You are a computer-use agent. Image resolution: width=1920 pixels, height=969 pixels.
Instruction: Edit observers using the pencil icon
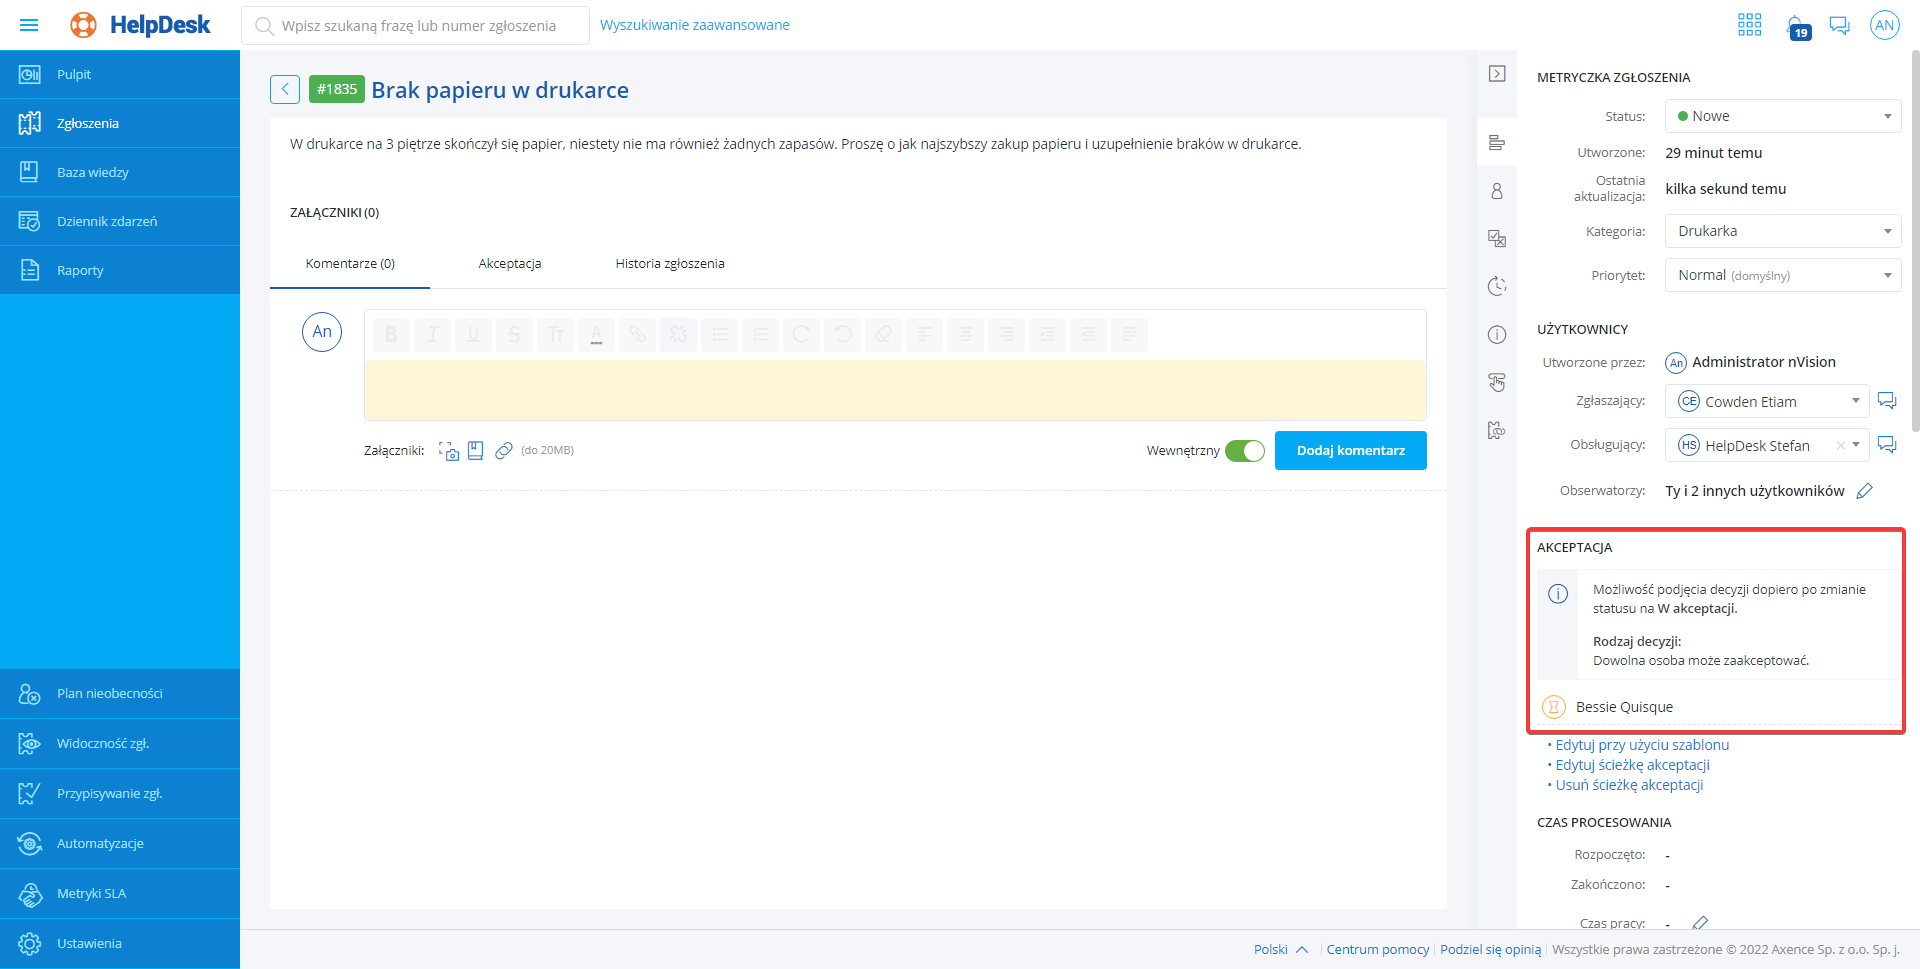click(x=1864, y=491)
